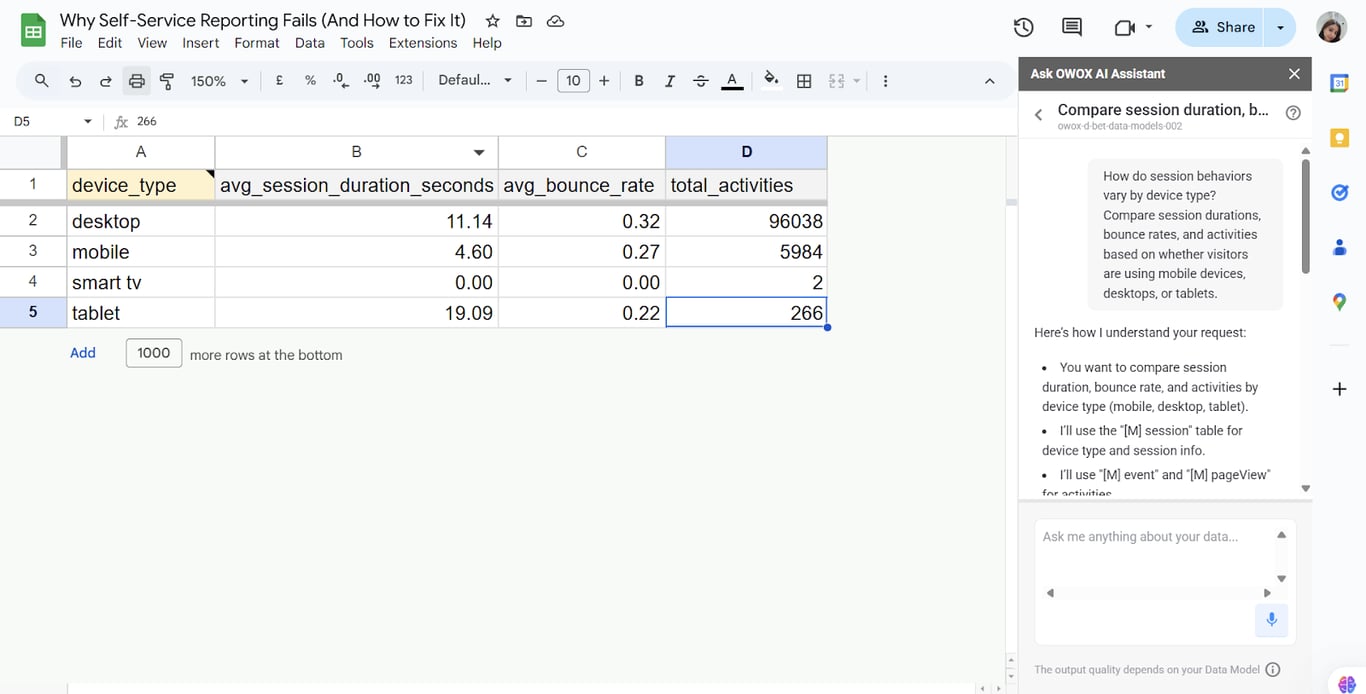Open the Data menu
The height and width of the screenshot is (694, 1366).
pyautogui.click(x=310, y=43)
